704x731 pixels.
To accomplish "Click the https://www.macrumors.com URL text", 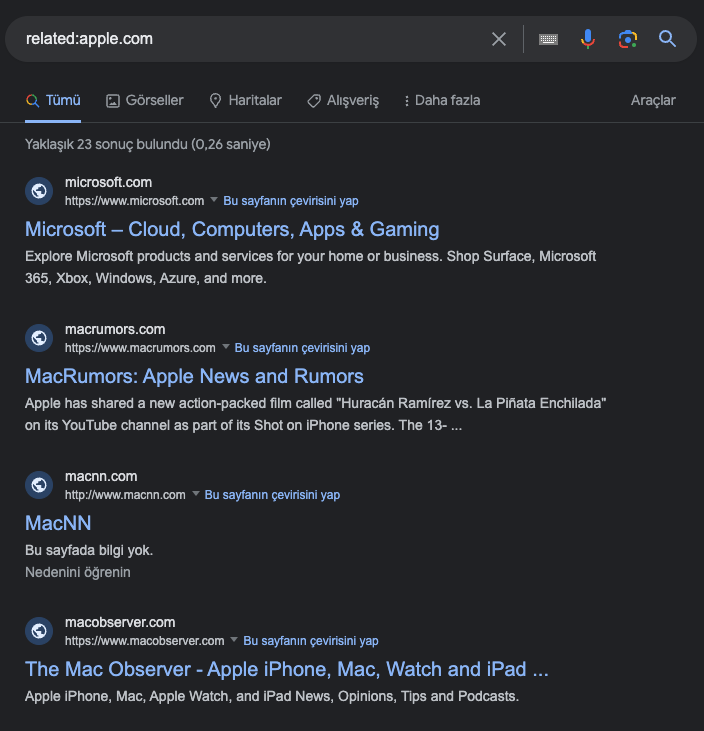I will tap(140, 348).
